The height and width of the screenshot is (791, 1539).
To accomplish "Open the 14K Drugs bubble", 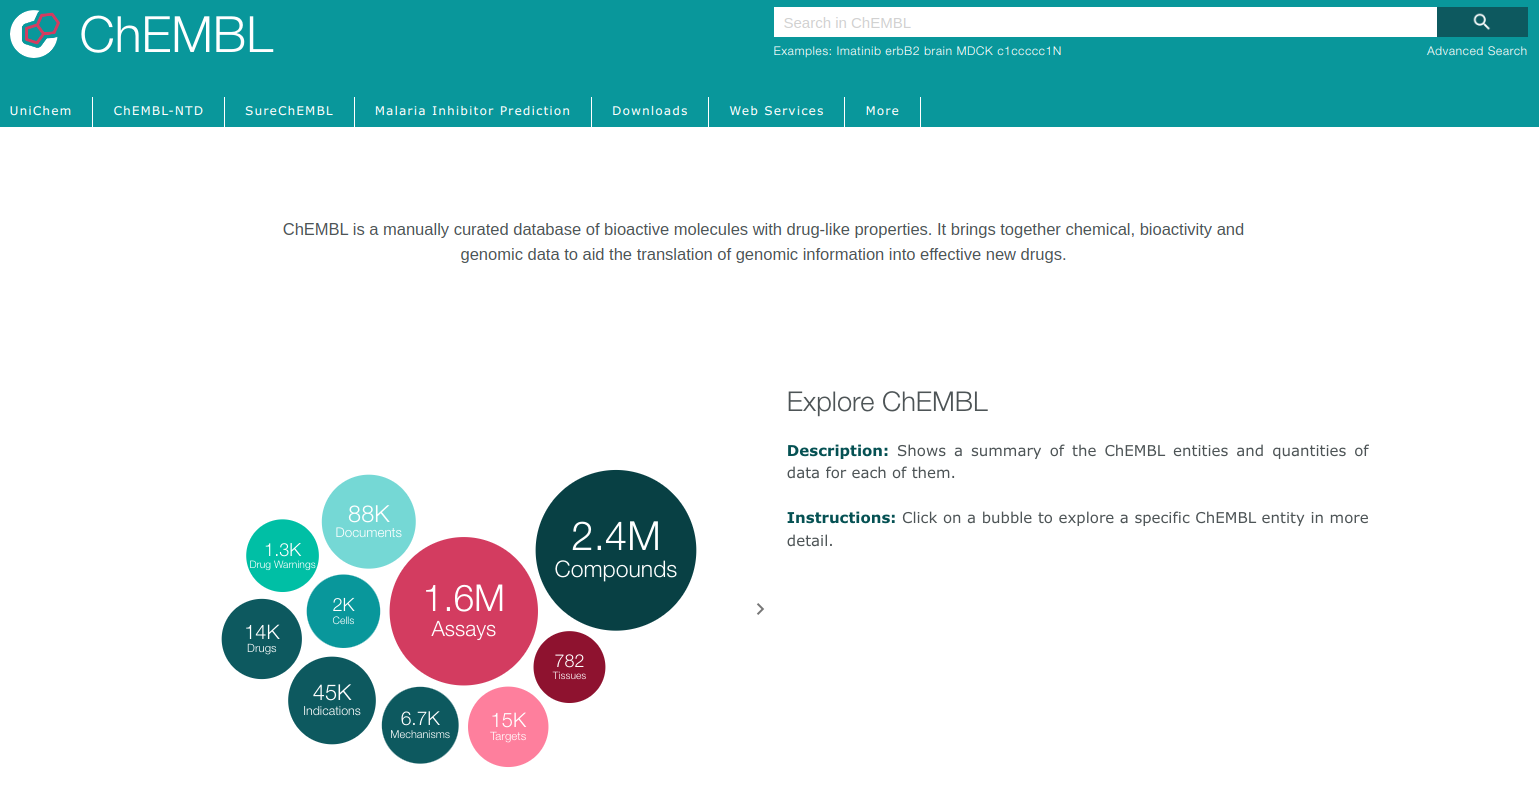I will pos(261,638).
